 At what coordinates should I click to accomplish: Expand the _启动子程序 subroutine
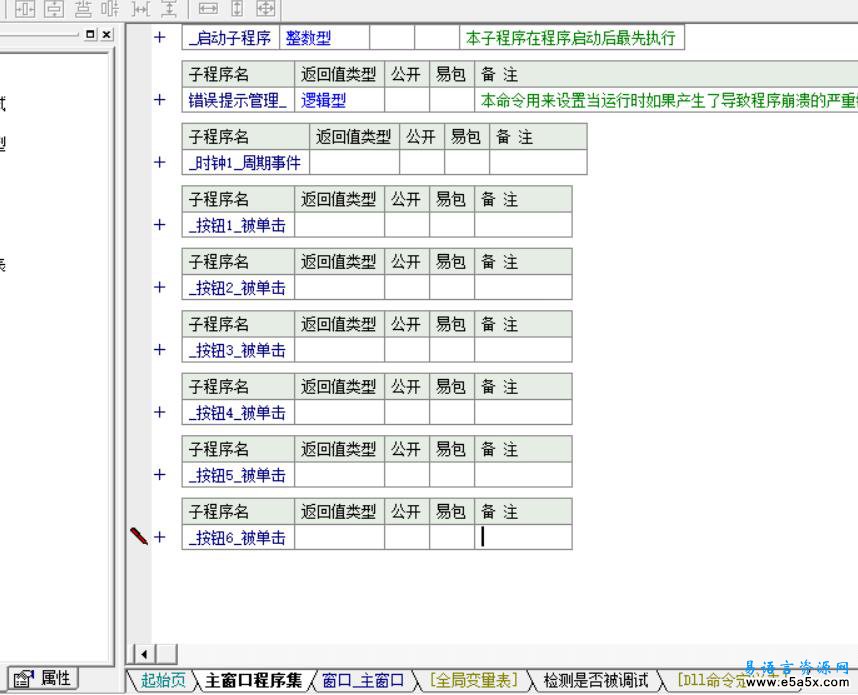[x=159, y=38]
